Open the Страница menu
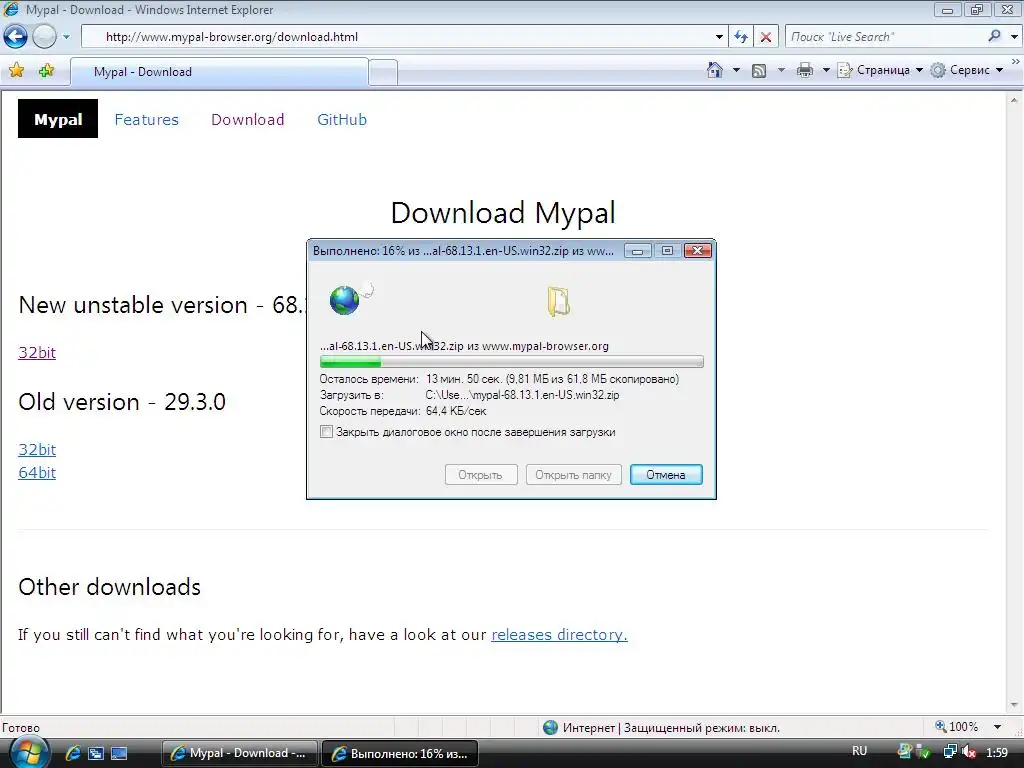Viewport: 1024px width, 768px height. click(880, 70)
